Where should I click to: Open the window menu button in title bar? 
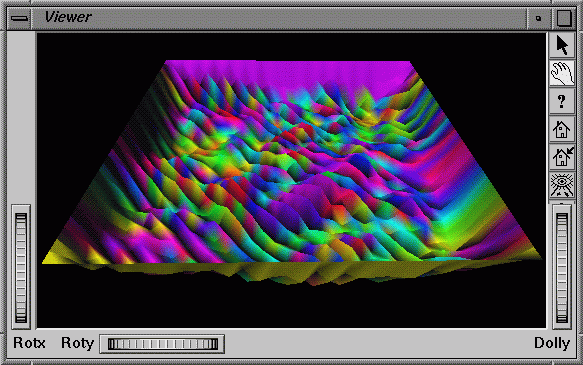coord(19,18)
